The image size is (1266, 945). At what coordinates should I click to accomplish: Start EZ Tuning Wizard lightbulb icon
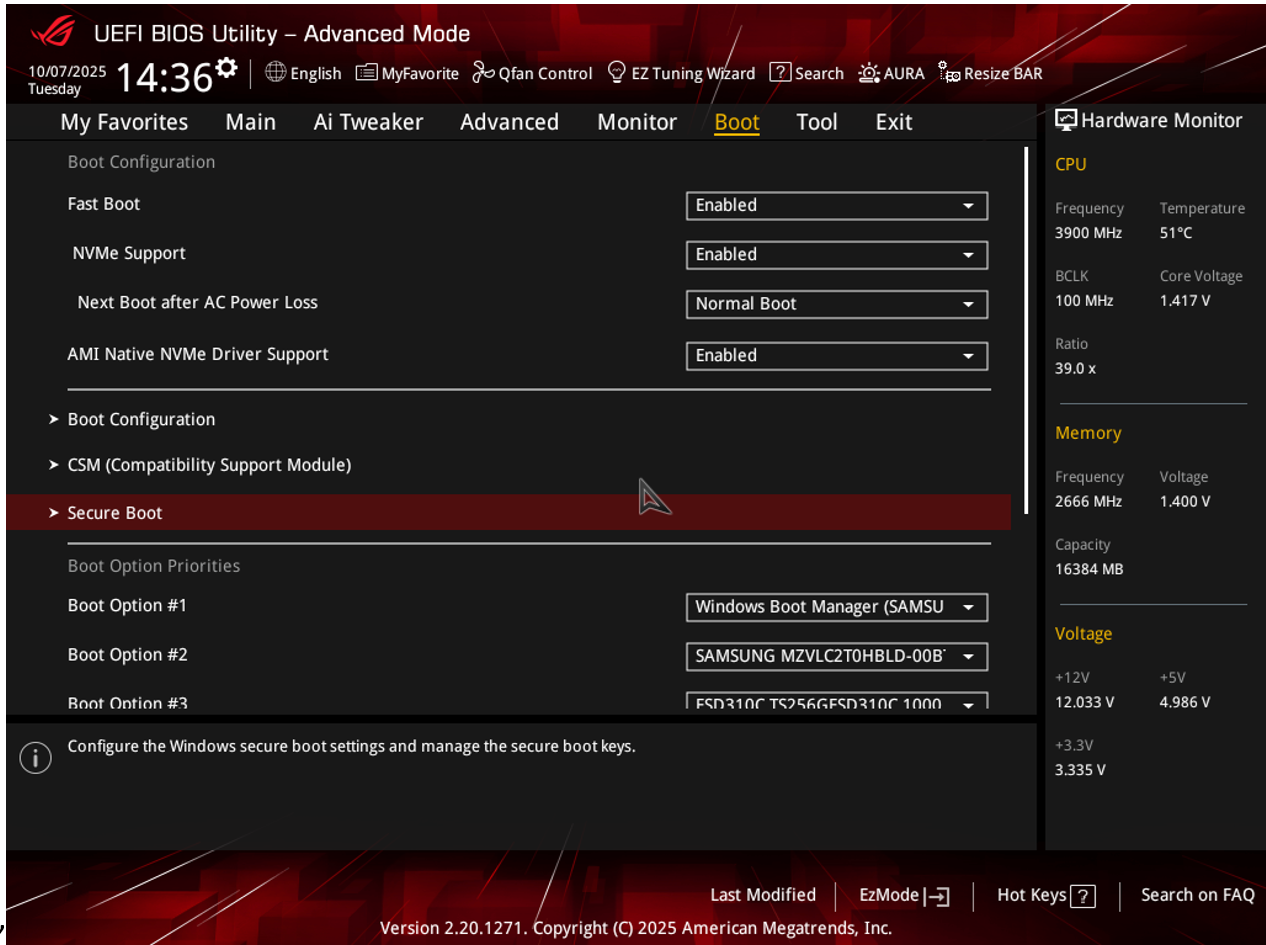[x=617, y=73]
